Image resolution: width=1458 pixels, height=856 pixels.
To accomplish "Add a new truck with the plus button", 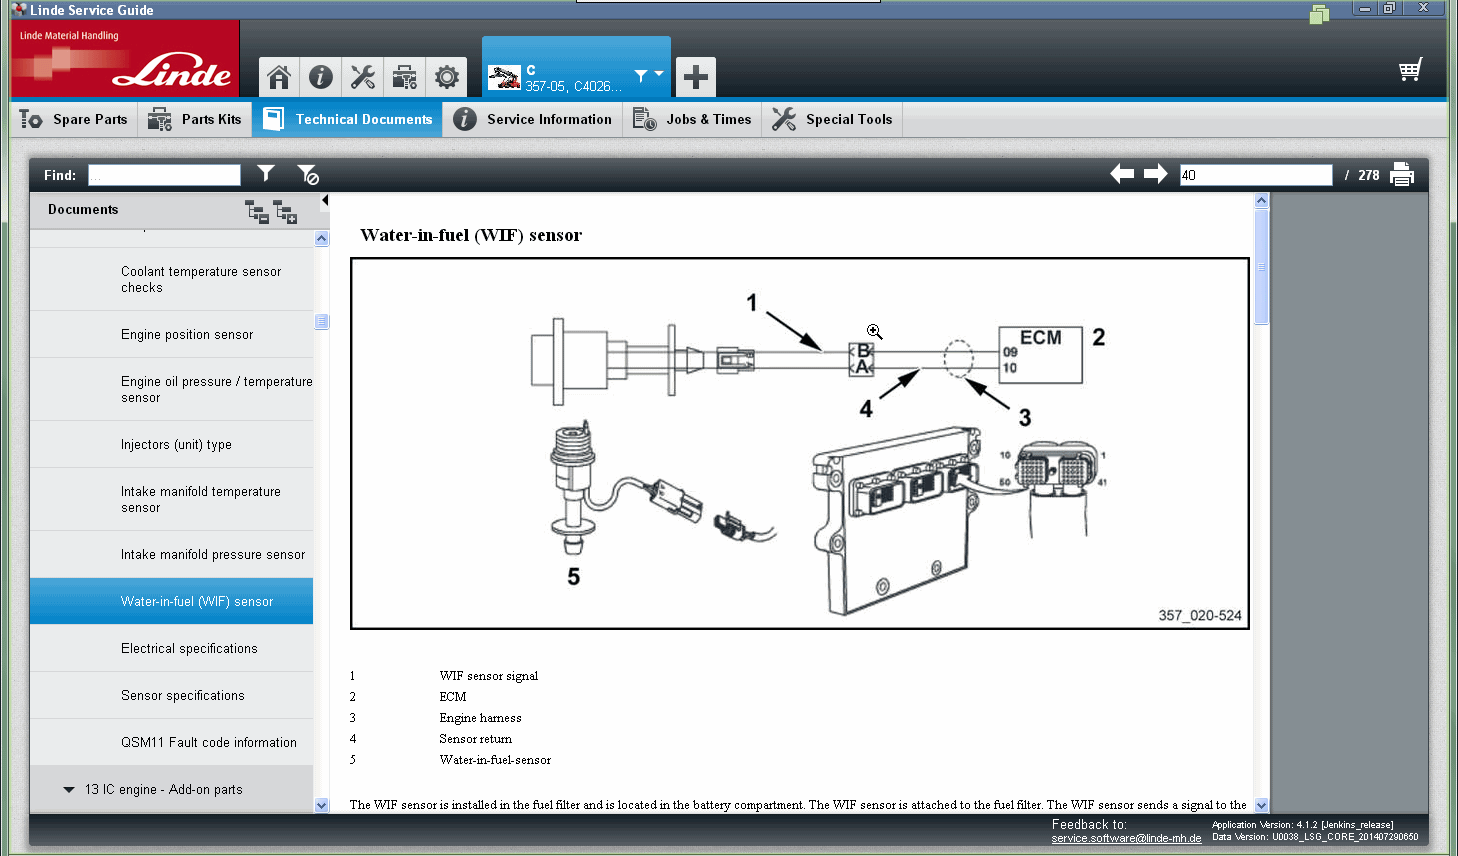I will pyautogui.click(x=695, y=77).
